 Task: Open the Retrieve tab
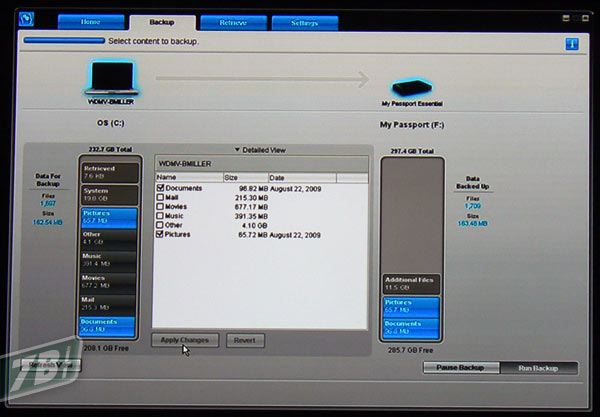[x=233, y=23]
